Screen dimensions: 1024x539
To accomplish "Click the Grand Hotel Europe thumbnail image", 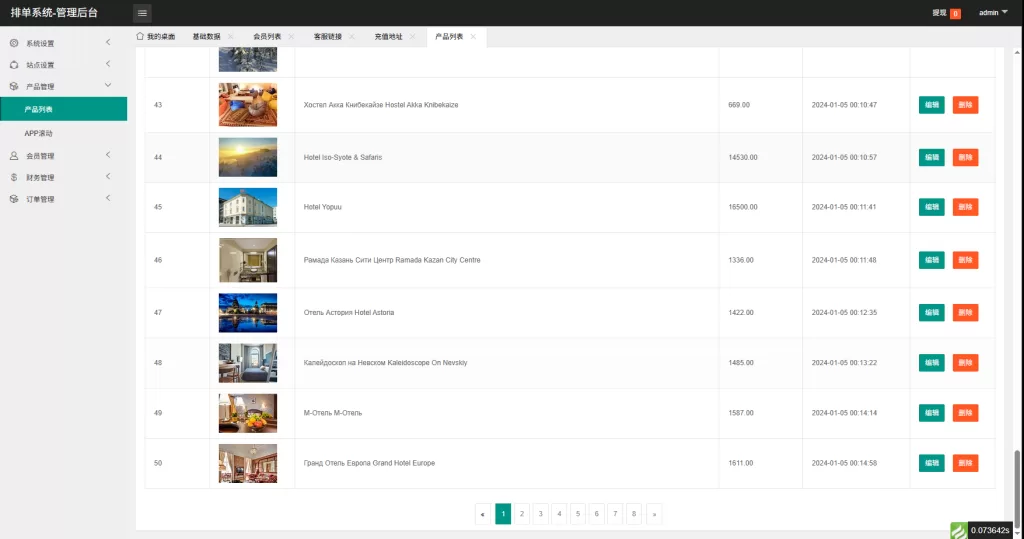I will click(x=248, y=463).
